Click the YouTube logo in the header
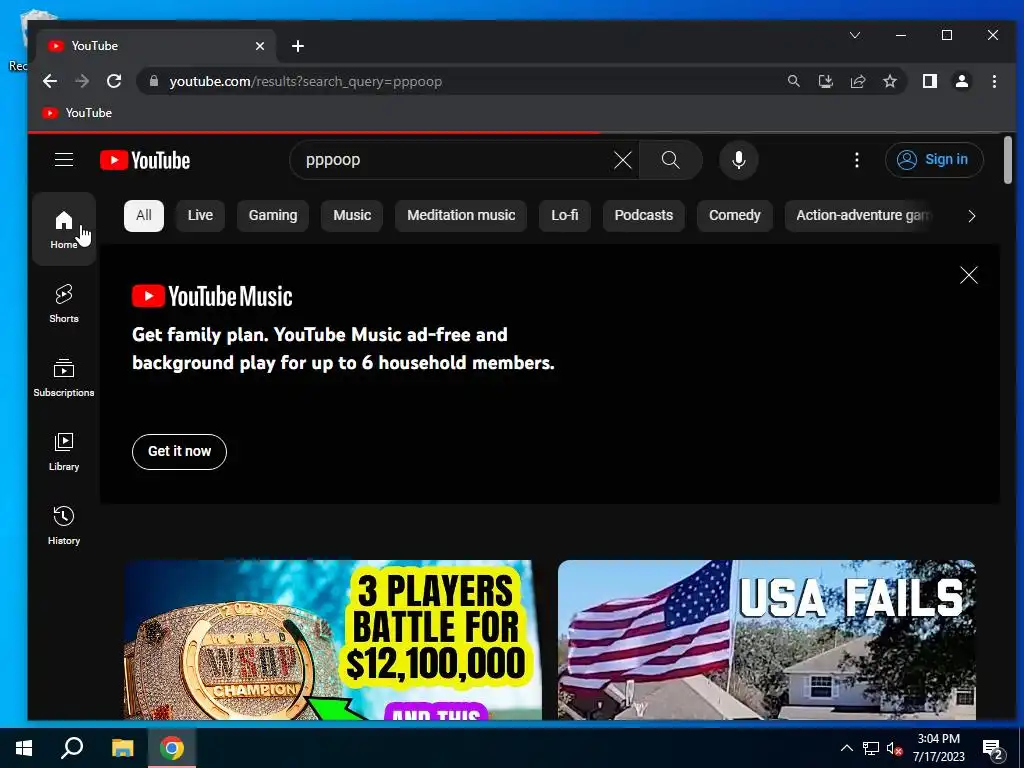Image resolution: width=1024 pixels, height=768 pixels. tap(145, 161)
